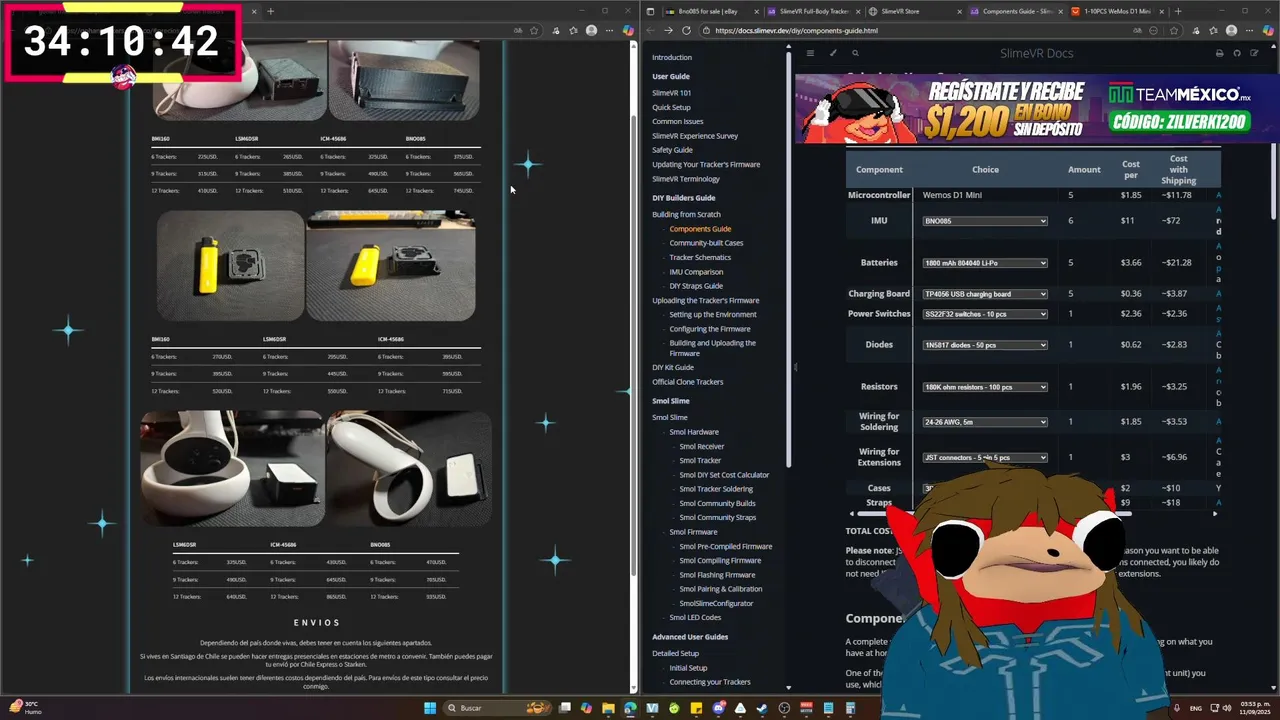Click favorite star in left browser window
Viewport: 1280px width, 720px height.
(534, 30)
